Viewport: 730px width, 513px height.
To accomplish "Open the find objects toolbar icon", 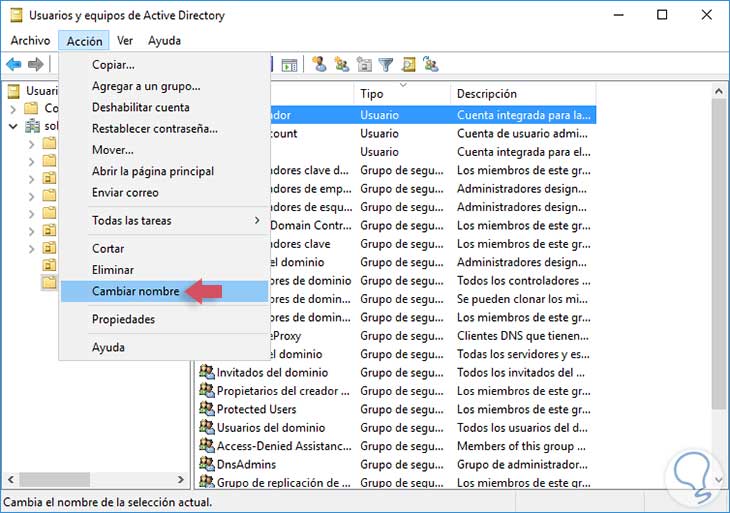I will point(408,64).
